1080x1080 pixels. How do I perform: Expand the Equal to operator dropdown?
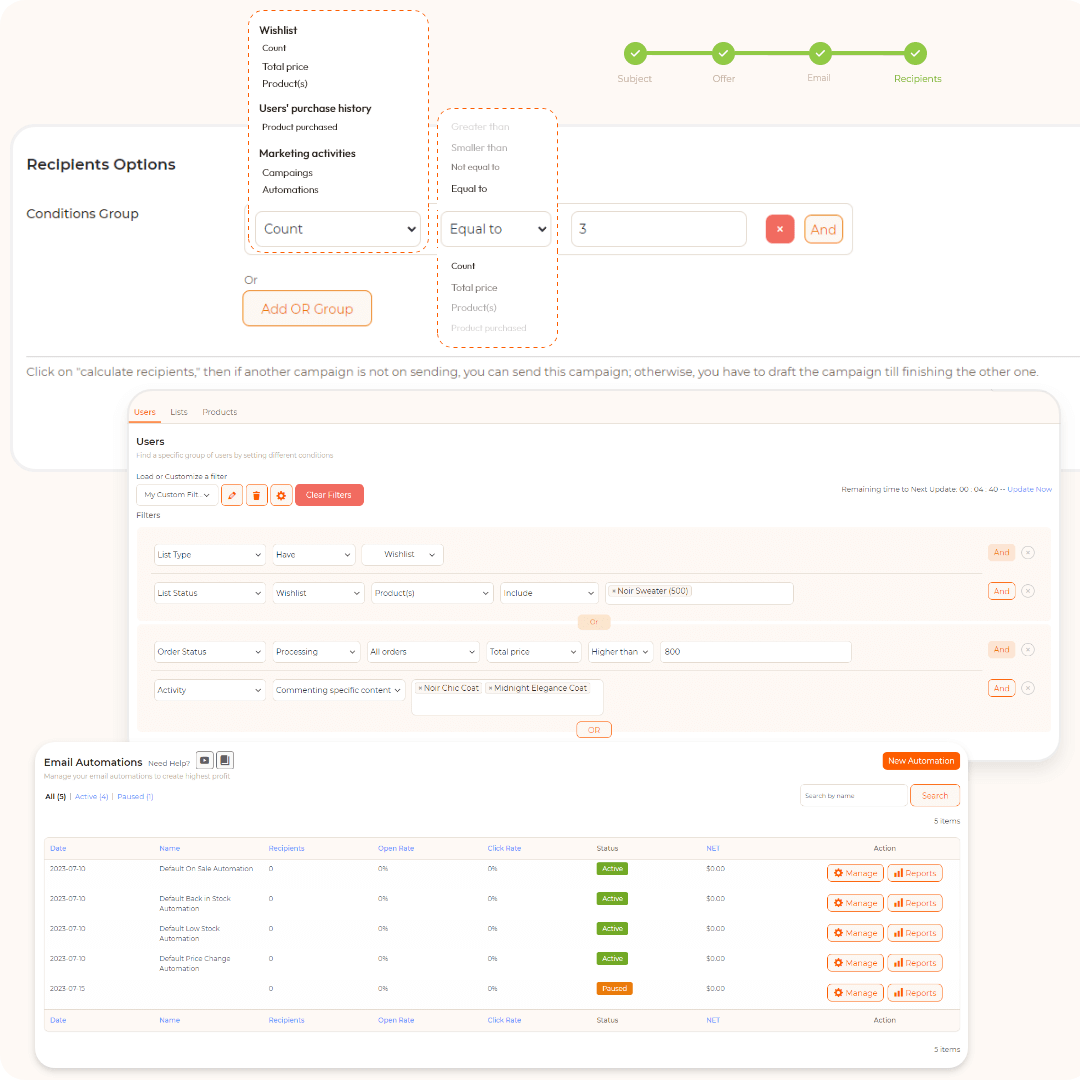click(x=496, y=229)
